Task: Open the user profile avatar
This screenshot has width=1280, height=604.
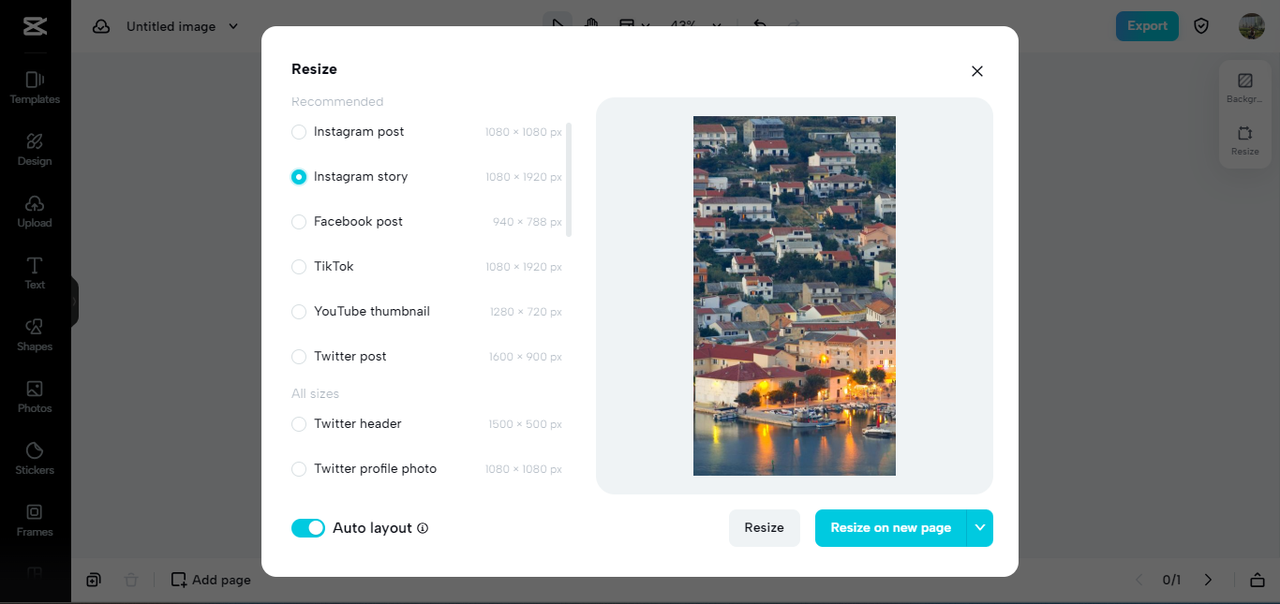Action: tap(1252, 26)
